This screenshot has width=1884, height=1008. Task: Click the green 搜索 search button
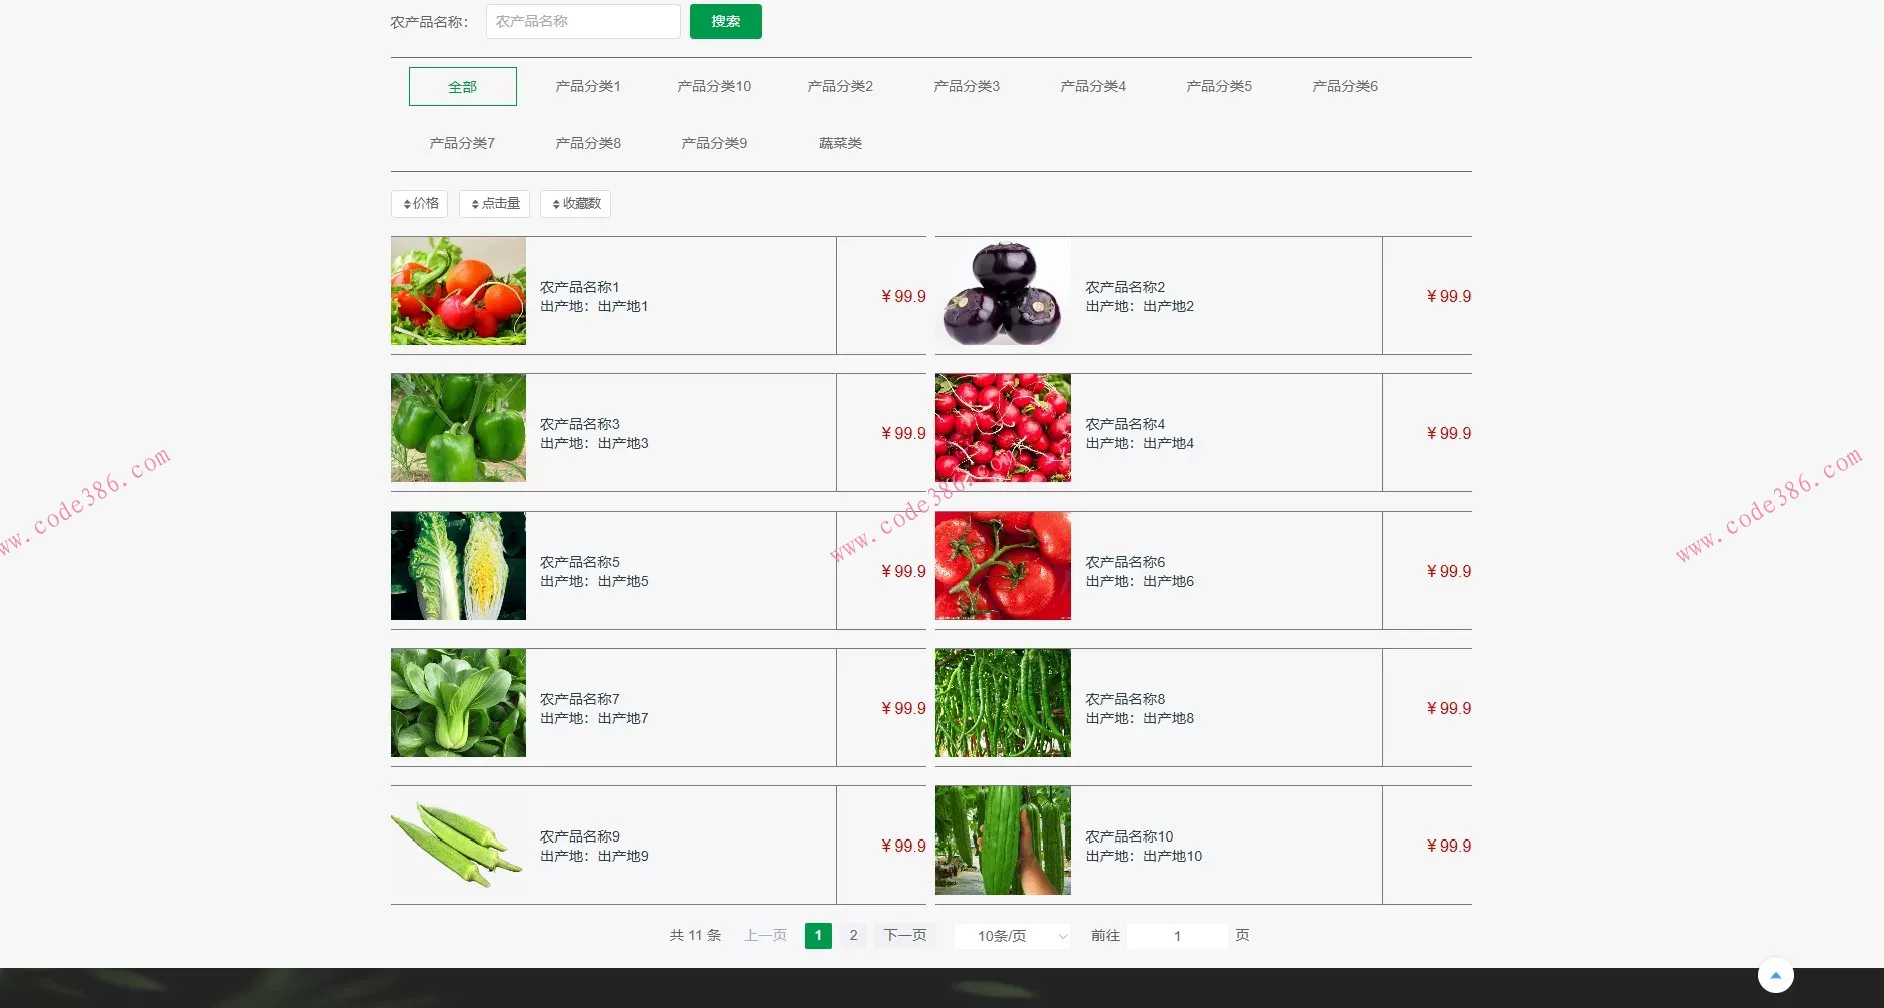[x=726, y=21]
